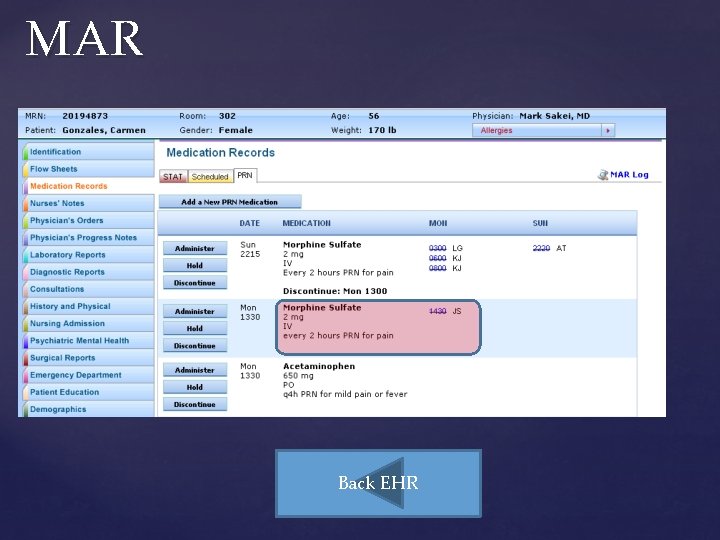Image resolution: width=720 pixels, height=540 pixels.
Task: Click the 0800 KJ administration entry
Action: point(445,268)
